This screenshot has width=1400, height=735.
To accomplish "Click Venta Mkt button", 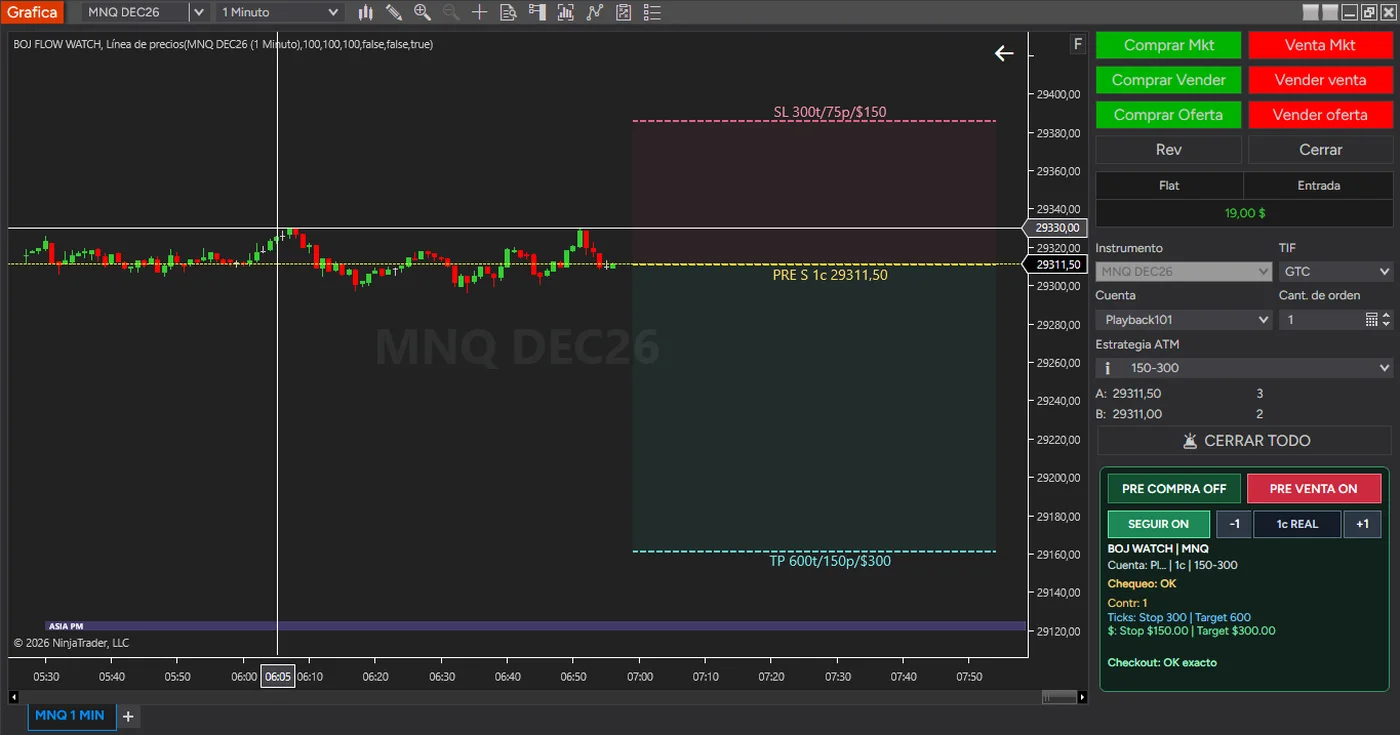I will click(1320, 45).
